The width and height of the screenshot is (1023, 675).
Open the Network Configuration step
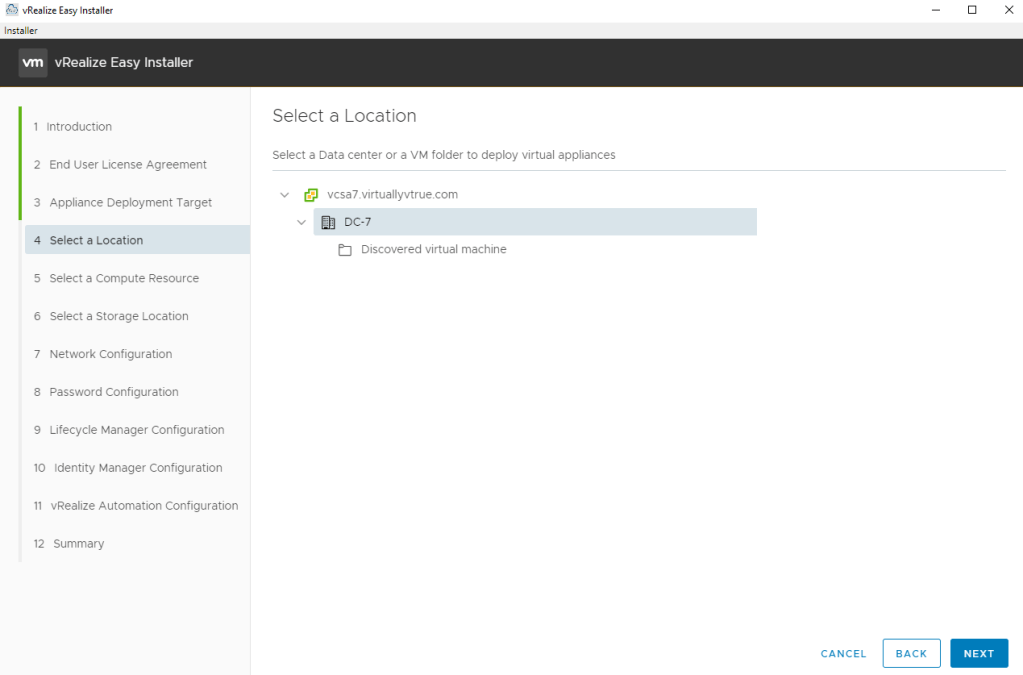click(110, 355)
